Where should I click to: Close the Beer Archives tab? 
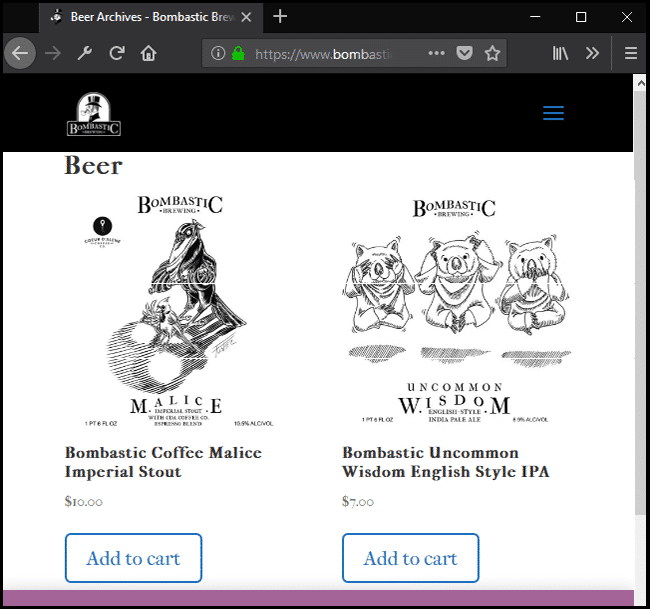click(x=246, y=17)
